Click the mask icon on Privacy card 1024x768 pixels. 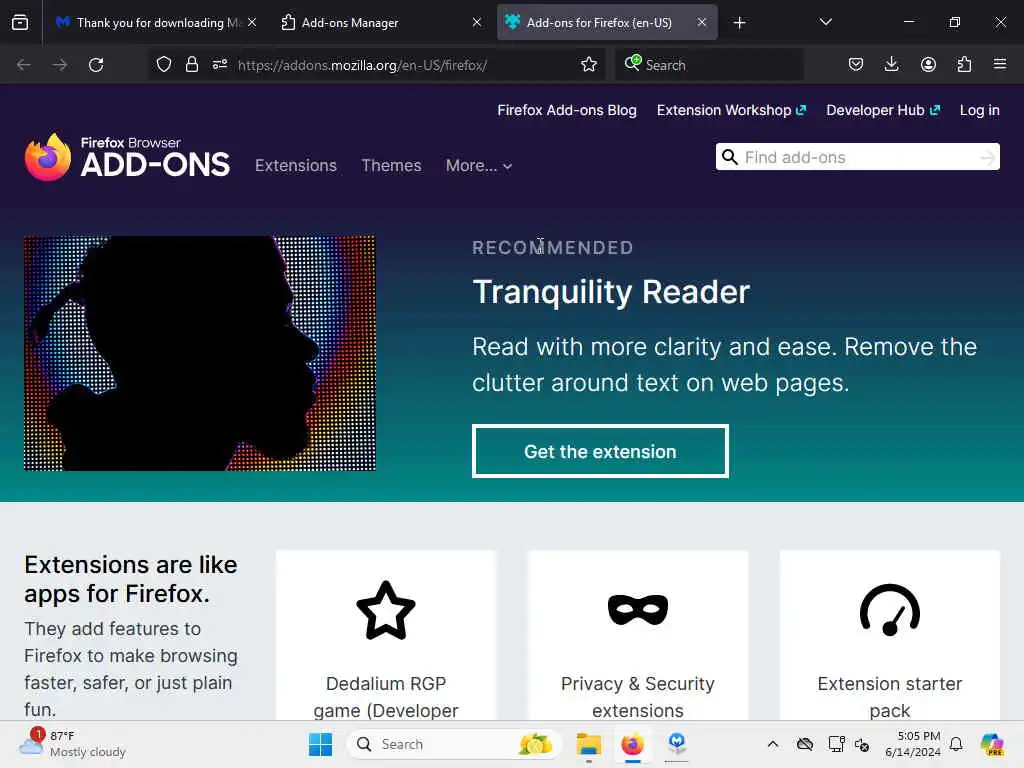tap(638, 610)
